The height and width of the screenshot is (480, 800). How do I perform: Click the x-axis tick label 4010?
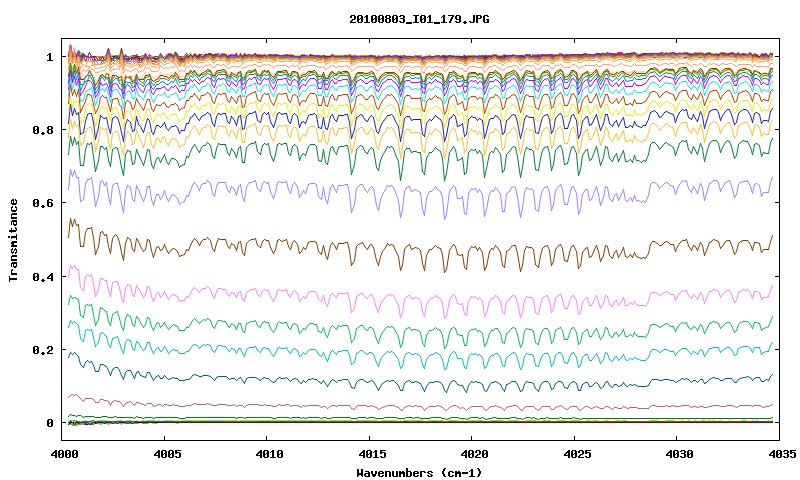pyautogui.click(x=269, y=453)
